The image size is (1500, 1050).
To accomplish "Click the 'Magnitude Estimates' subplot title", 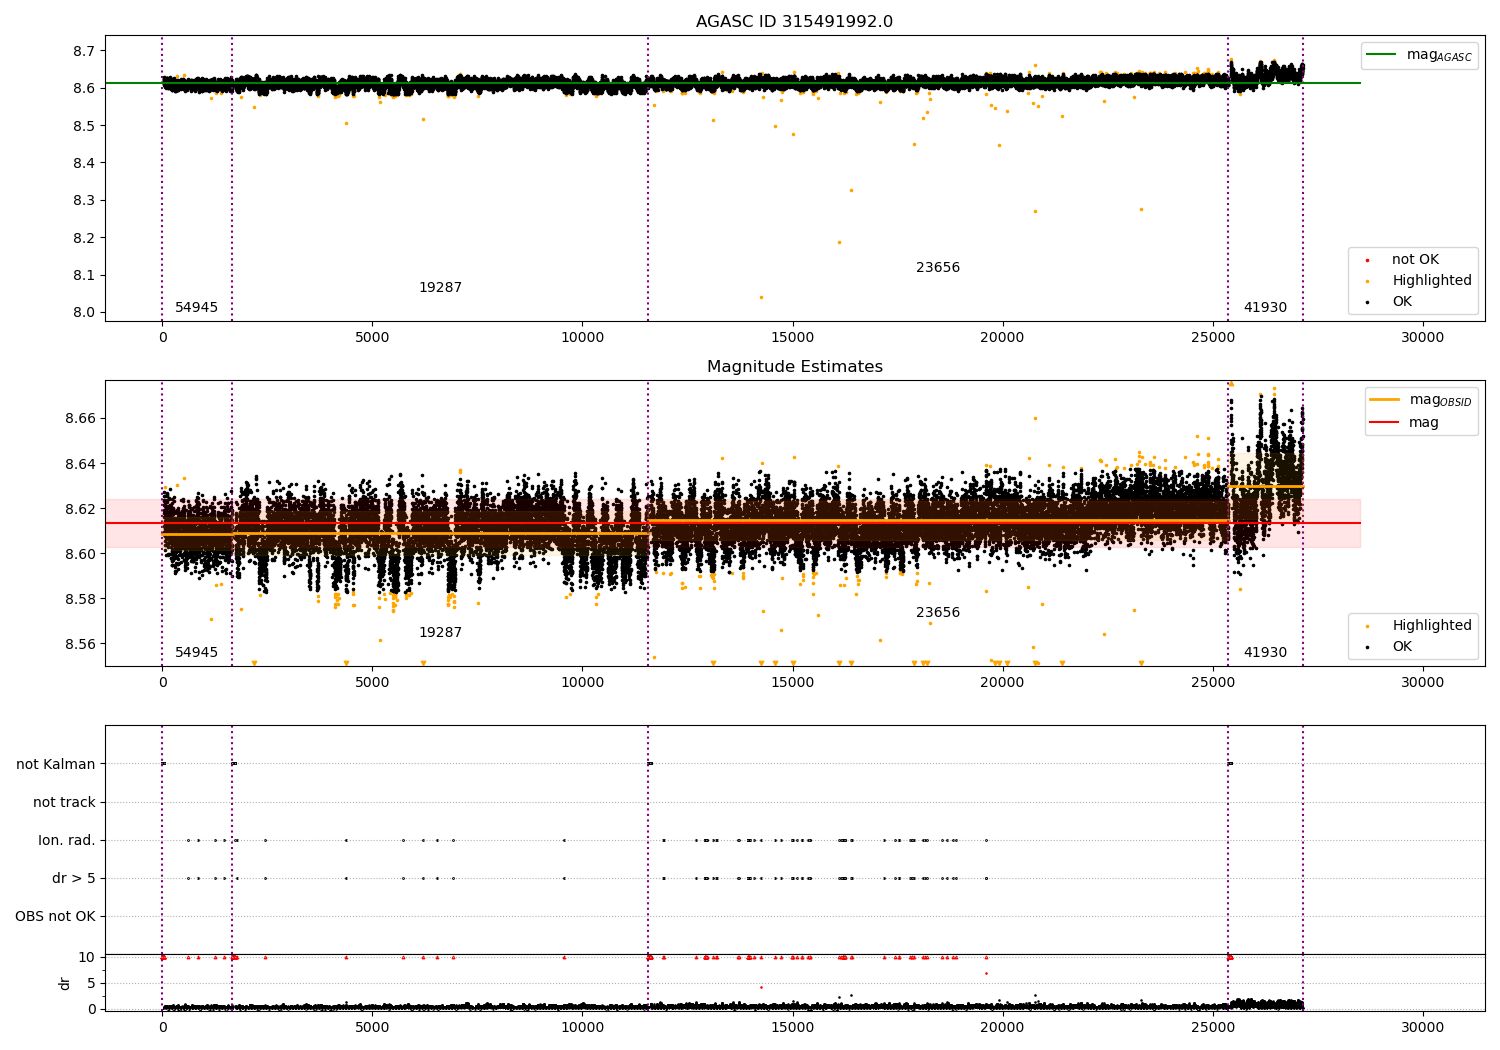I will pos(794,367).
